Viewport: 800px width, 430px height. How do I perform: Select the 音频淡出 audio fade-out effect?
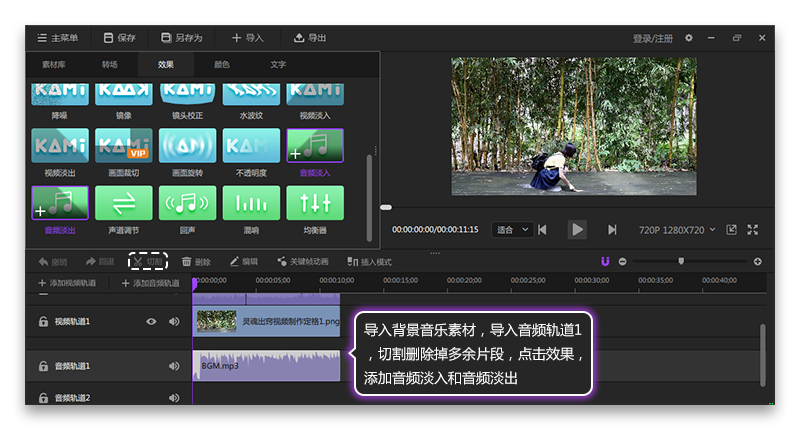pyautogui.click(x=59, y=203)
